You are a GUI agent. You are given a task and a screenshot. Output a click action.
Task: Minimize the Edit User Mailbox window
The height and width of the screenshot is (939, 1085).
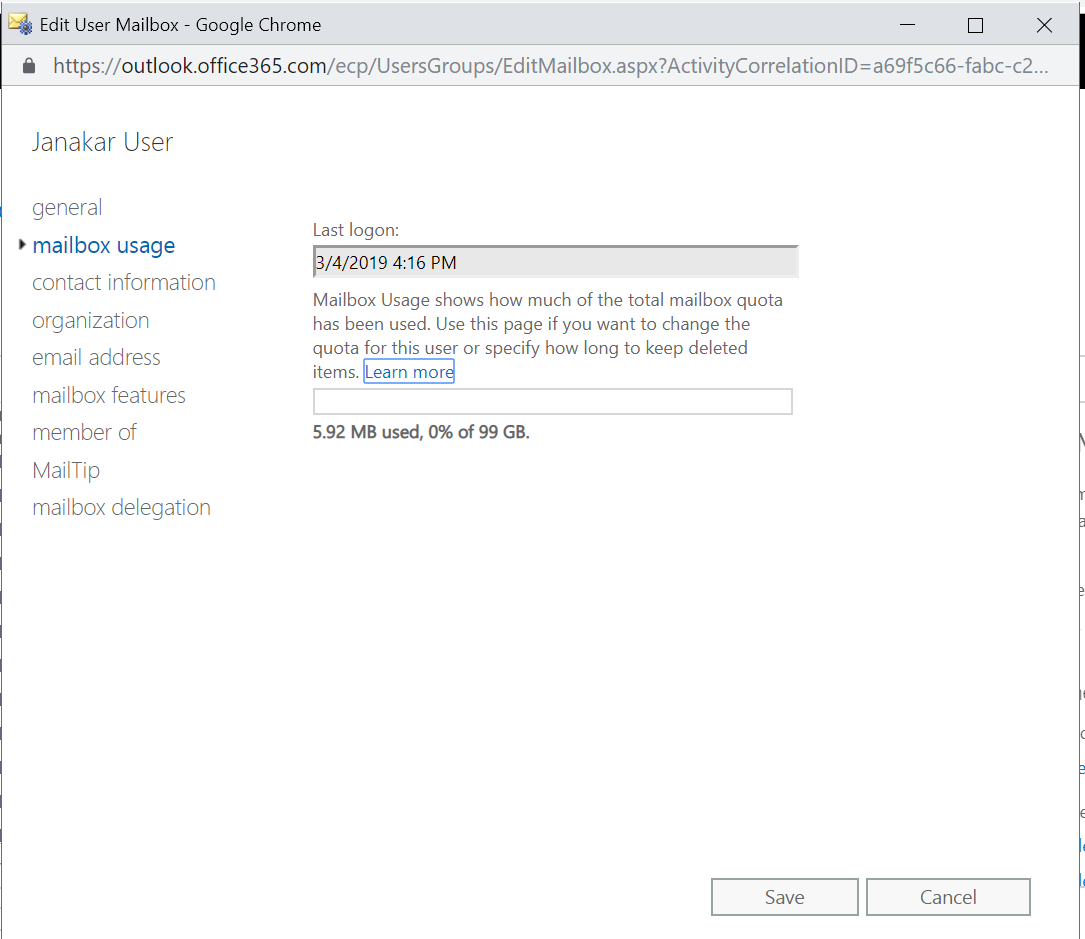click(x=908, y=25)
